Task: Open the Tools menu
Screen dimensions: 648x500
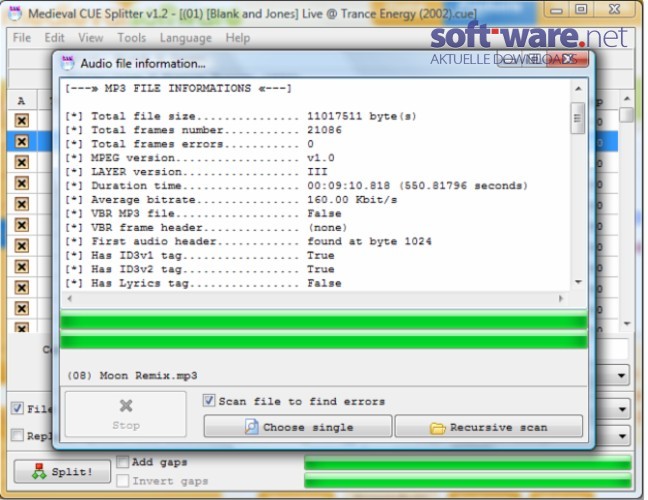Action: pyautogui.click(x=132, y=38)
